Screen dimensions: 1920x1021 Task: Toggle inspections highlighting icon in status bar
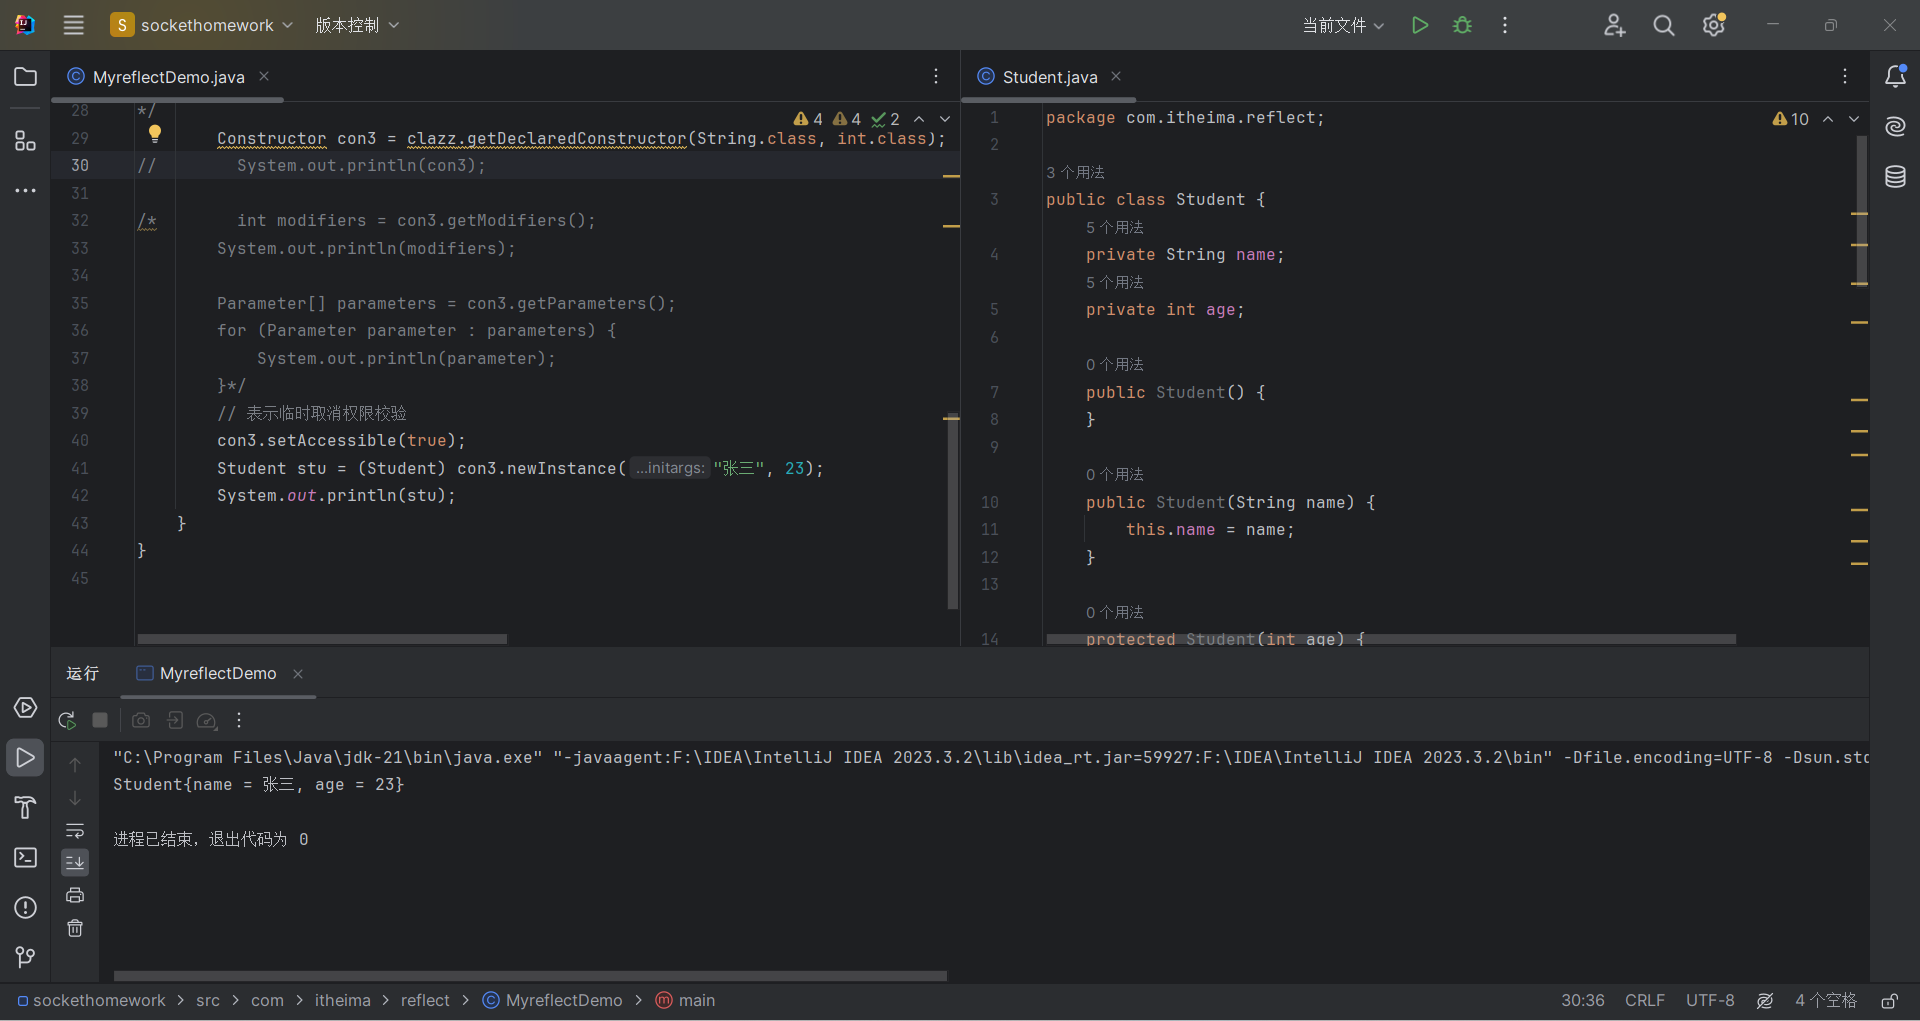[x=1765, y=1001]
